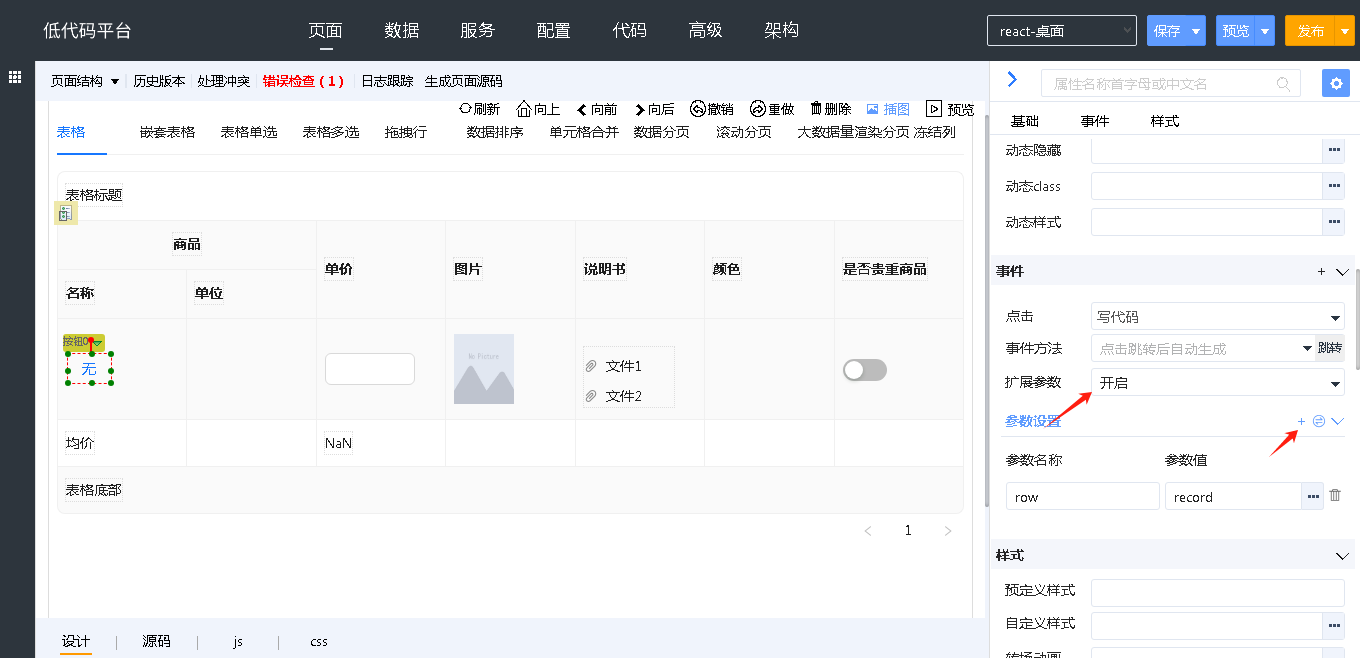Viewport: 1360px width, 658px height.
Task: Open the react-桌面 platform dropdown
Action: pyautogui.click(x=1062, y=31)
